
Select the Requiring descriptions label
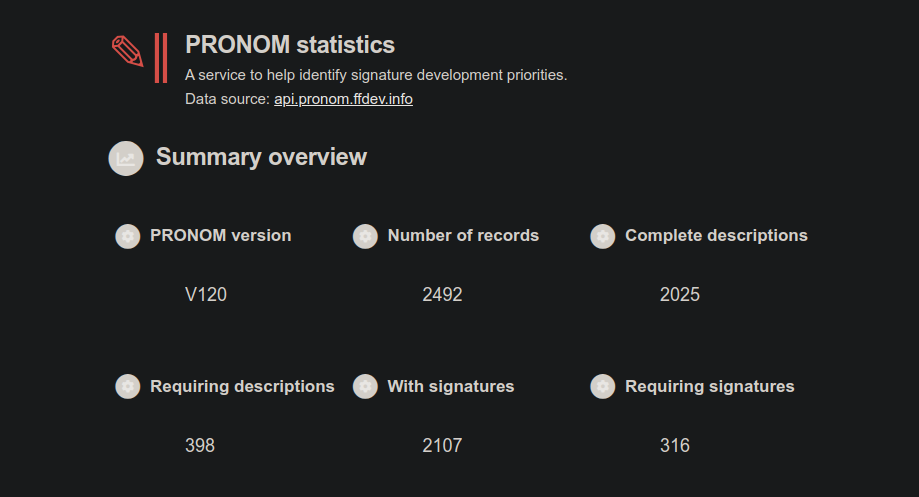click(242, 387)
